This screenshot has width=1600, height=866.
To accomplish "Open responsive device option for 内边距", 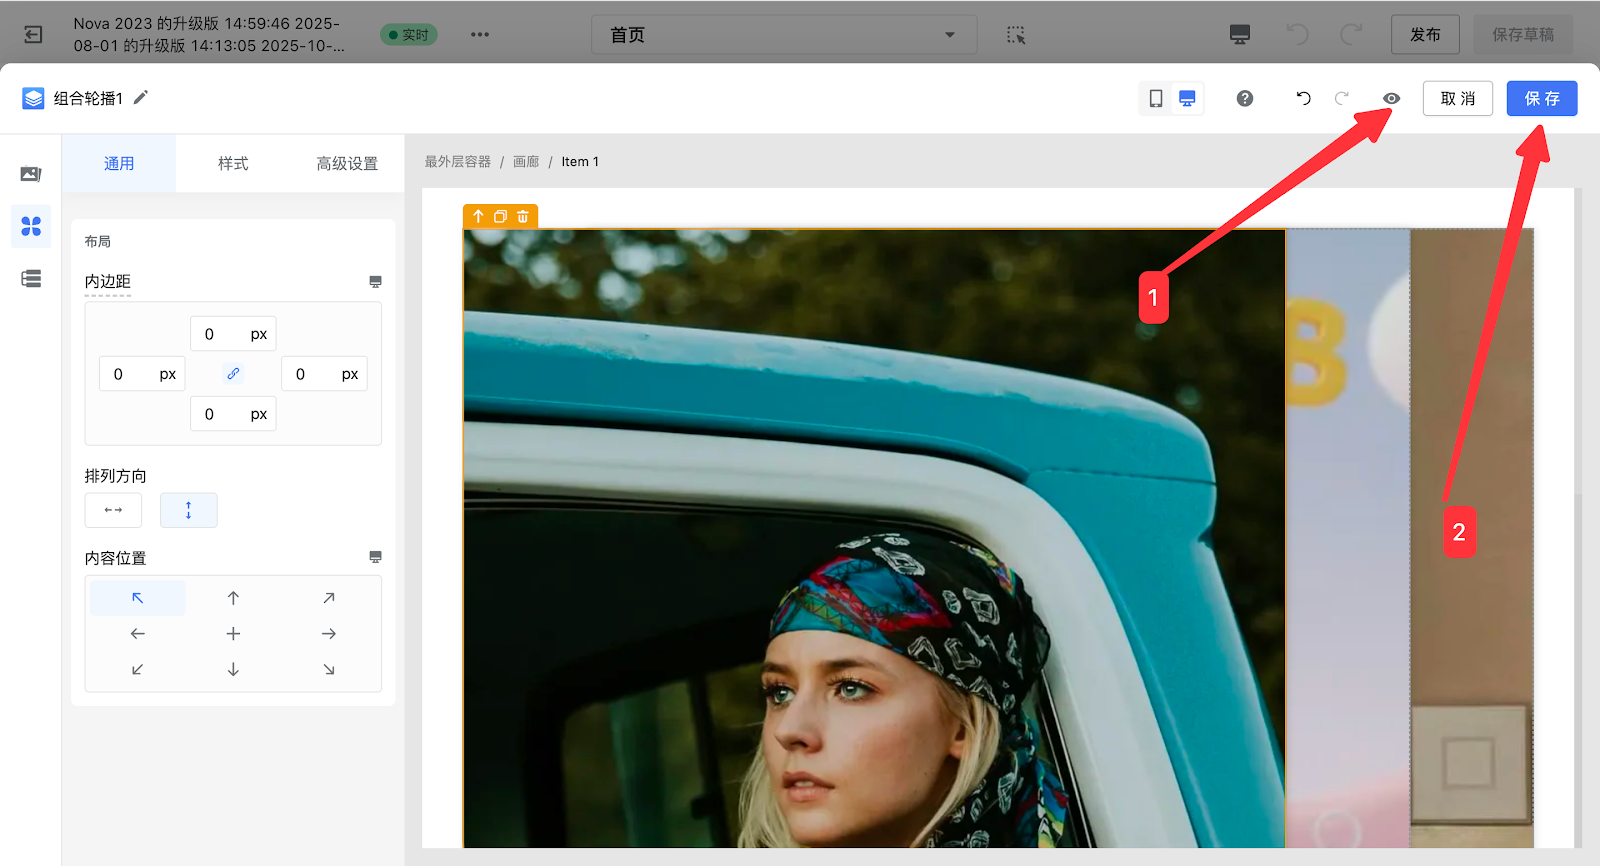I will click(375, 282).
